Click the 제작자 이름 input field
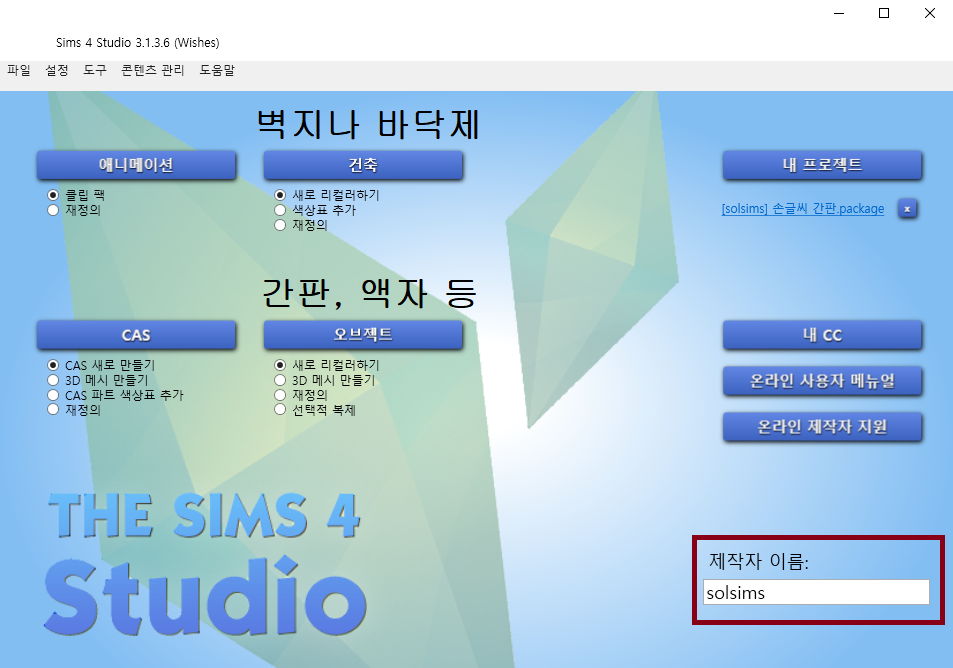This screenshot has height=668, width=953. [x=816, y=593]
